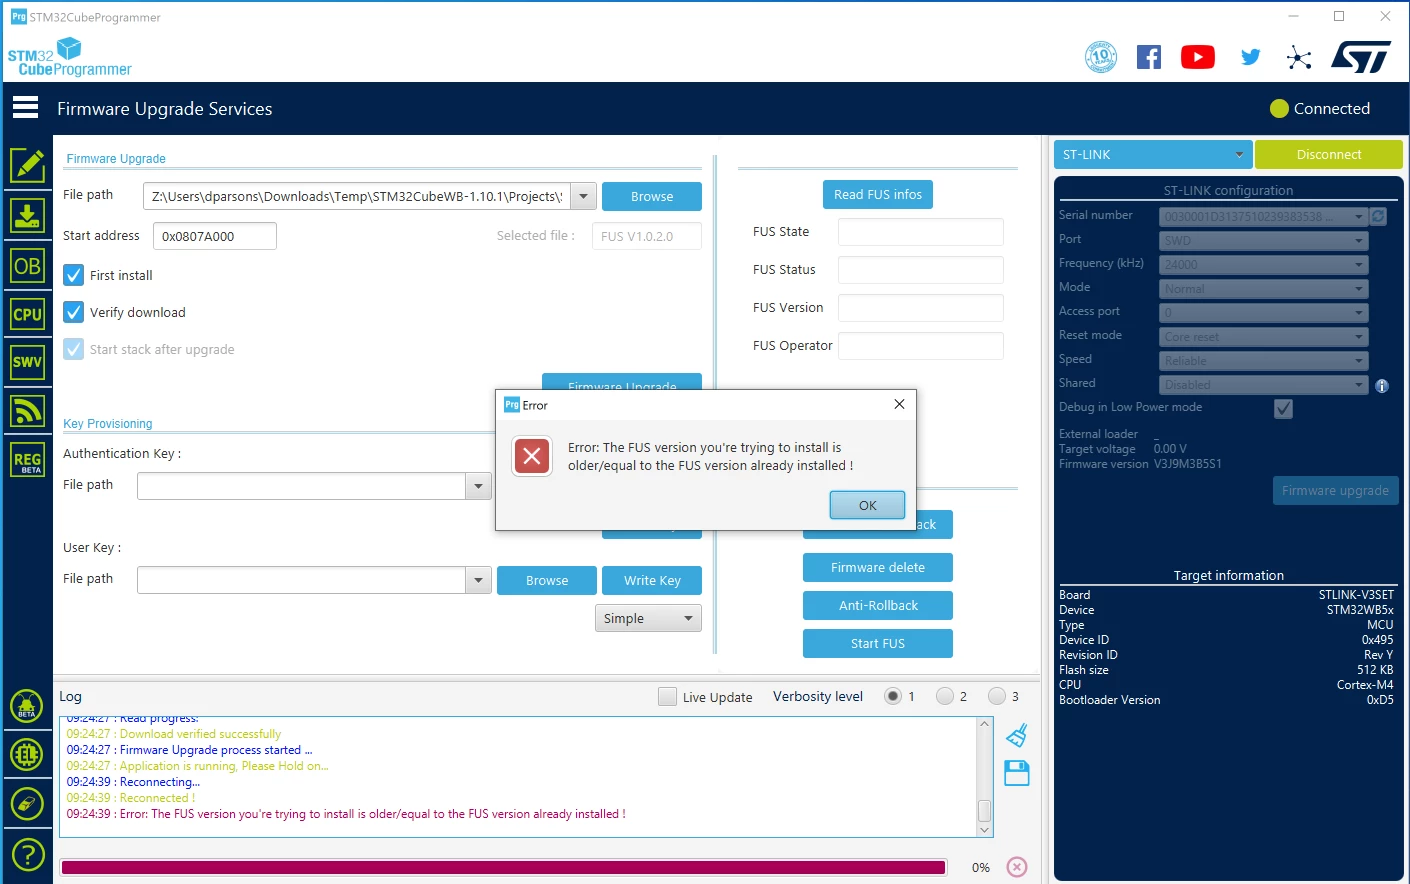Image resolution: width=1410 pixels, height=884 pixels.
Task: Click the FUS Version field
Action: tap(920, 308)
